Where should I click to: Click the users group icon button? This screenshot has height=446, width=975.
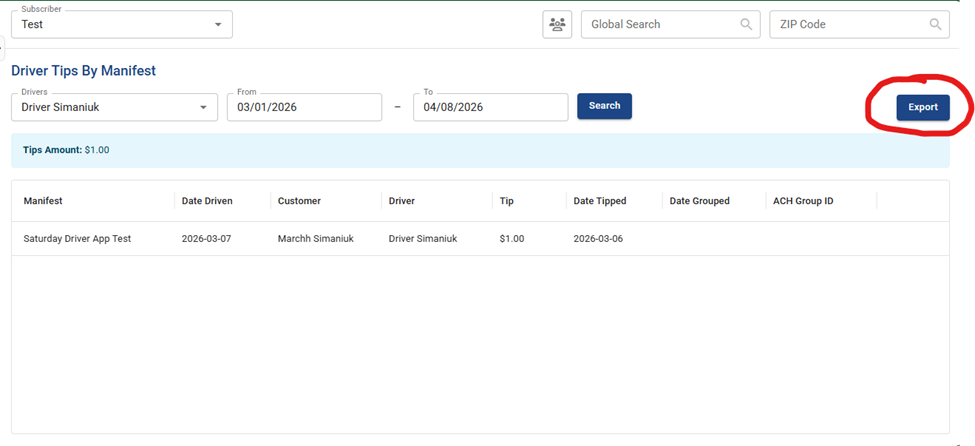pyautogui.click(x=557, y=25)
